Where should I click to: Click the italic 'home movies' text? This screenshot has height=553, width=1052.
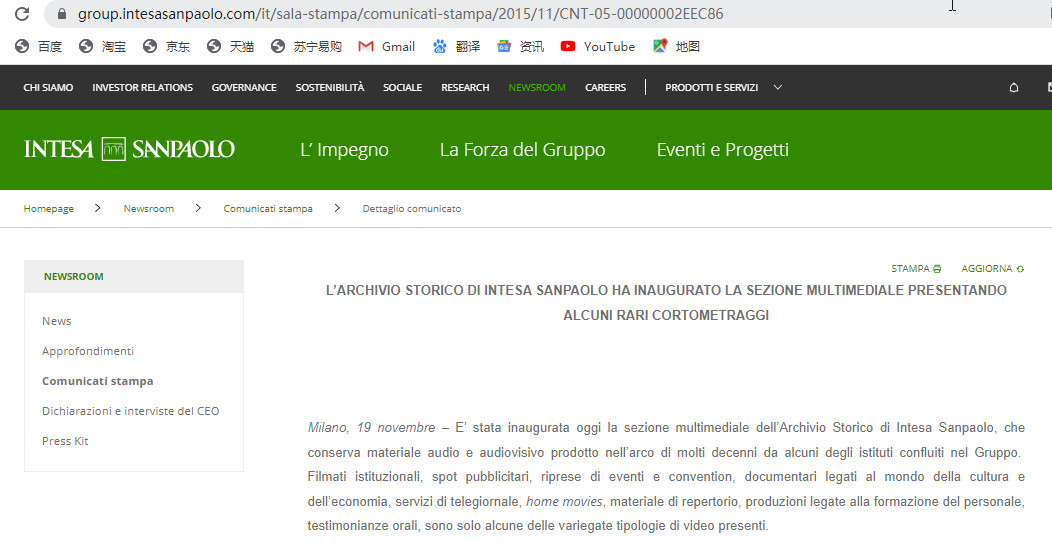564,501
